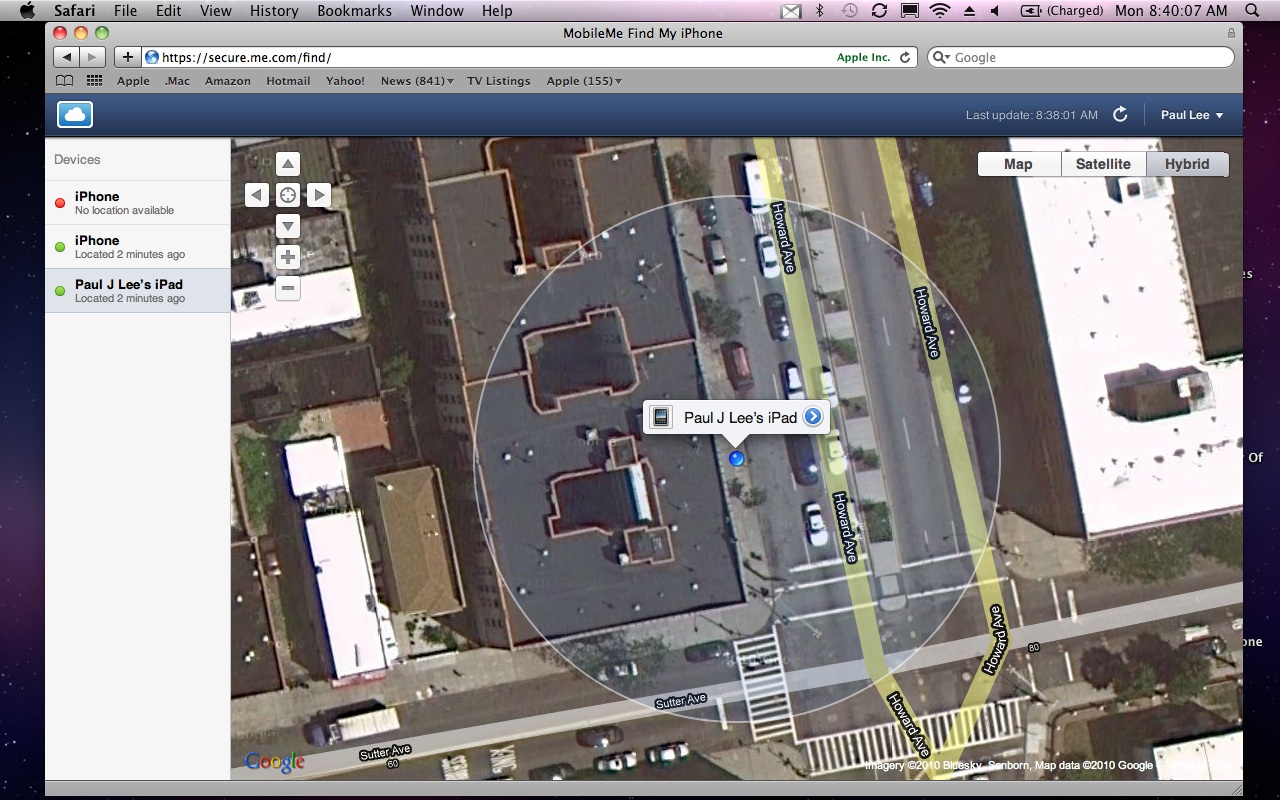Screen dimensions: 1280x800
Task: Click the mail envelope icon in the menu bar
Action: (791, 11)
